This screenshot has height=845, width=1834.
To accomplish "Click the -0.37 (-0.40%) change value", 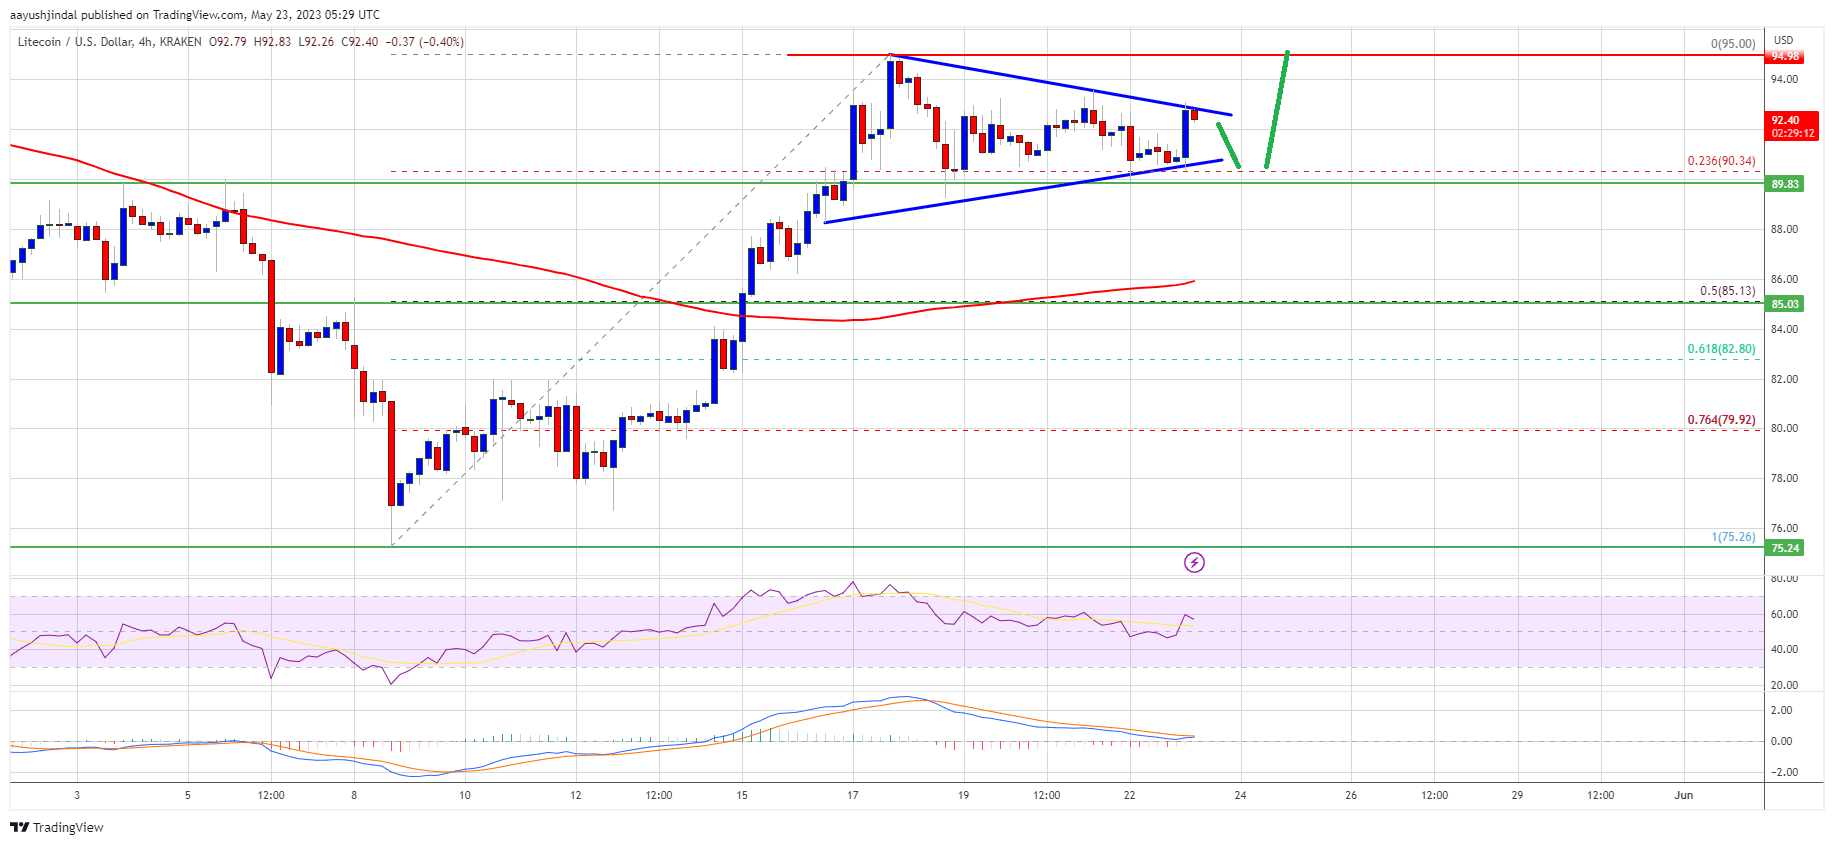I will point(426,42).
